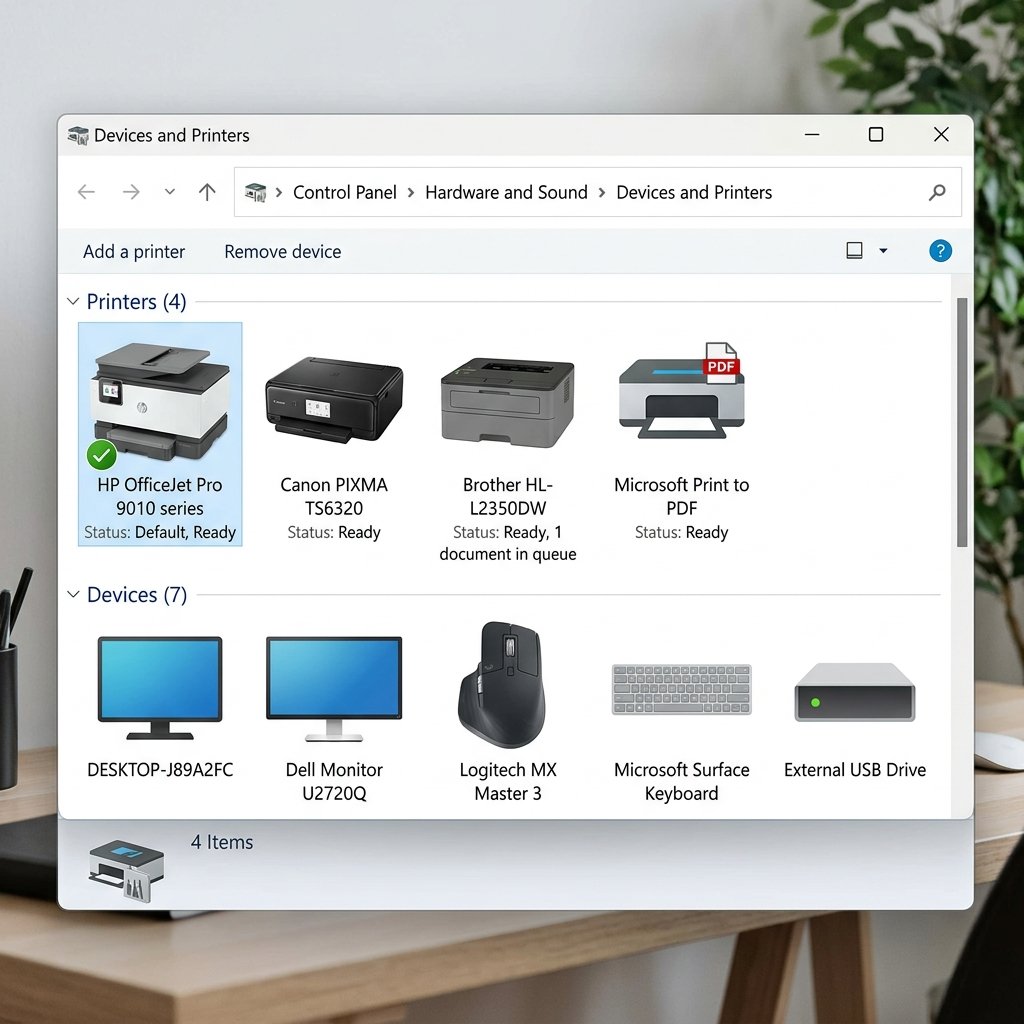Navigate to Control Panel breadcrumb
This screenshot has height=1024, width=1024.
coord(345,192)
